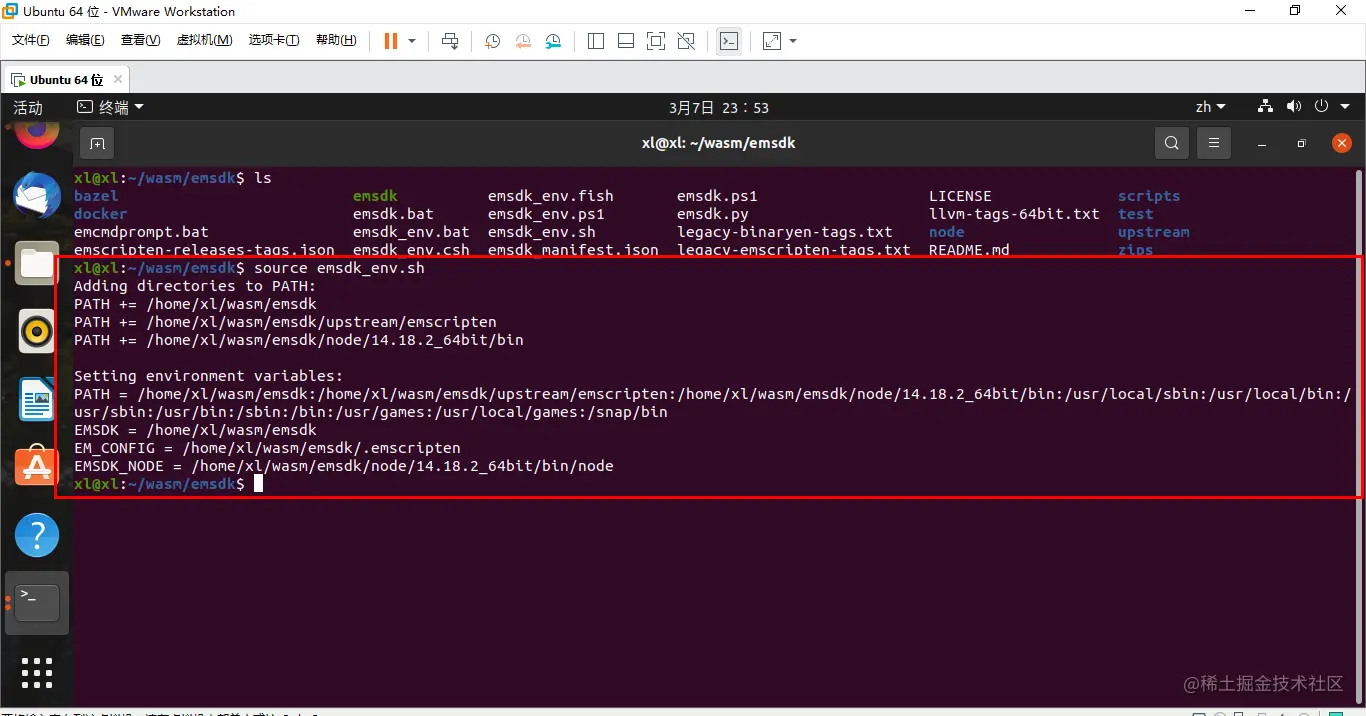Expand the stretch display dropdown arrow
Screen dimensions: 1366x716
(793, 41)
